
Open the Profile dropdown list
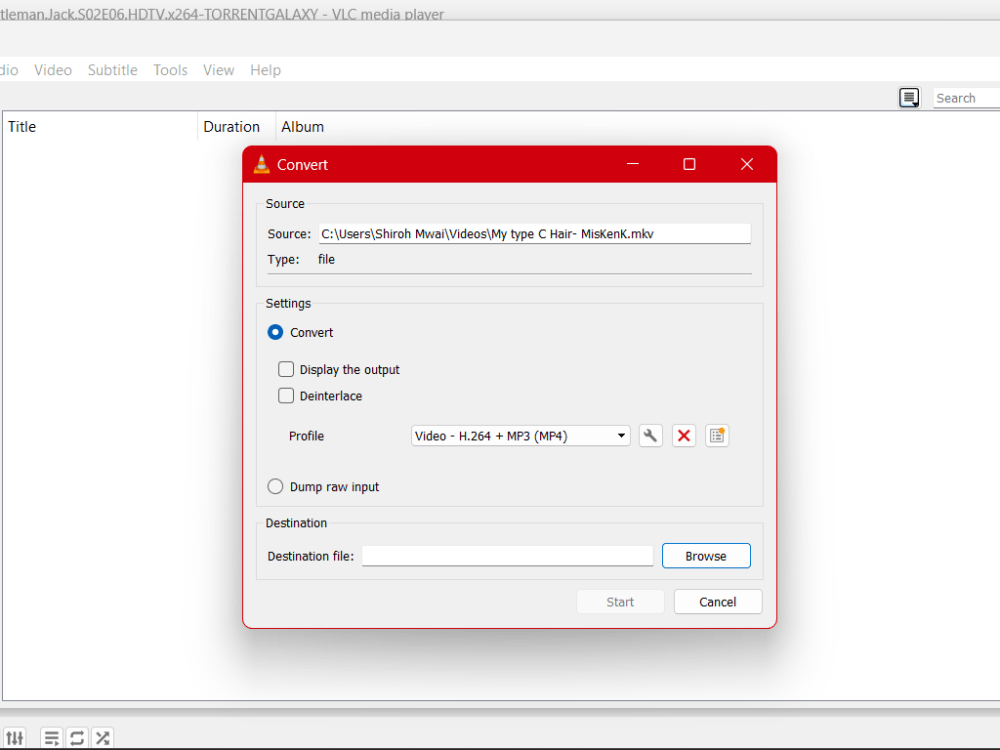[520, 436]
